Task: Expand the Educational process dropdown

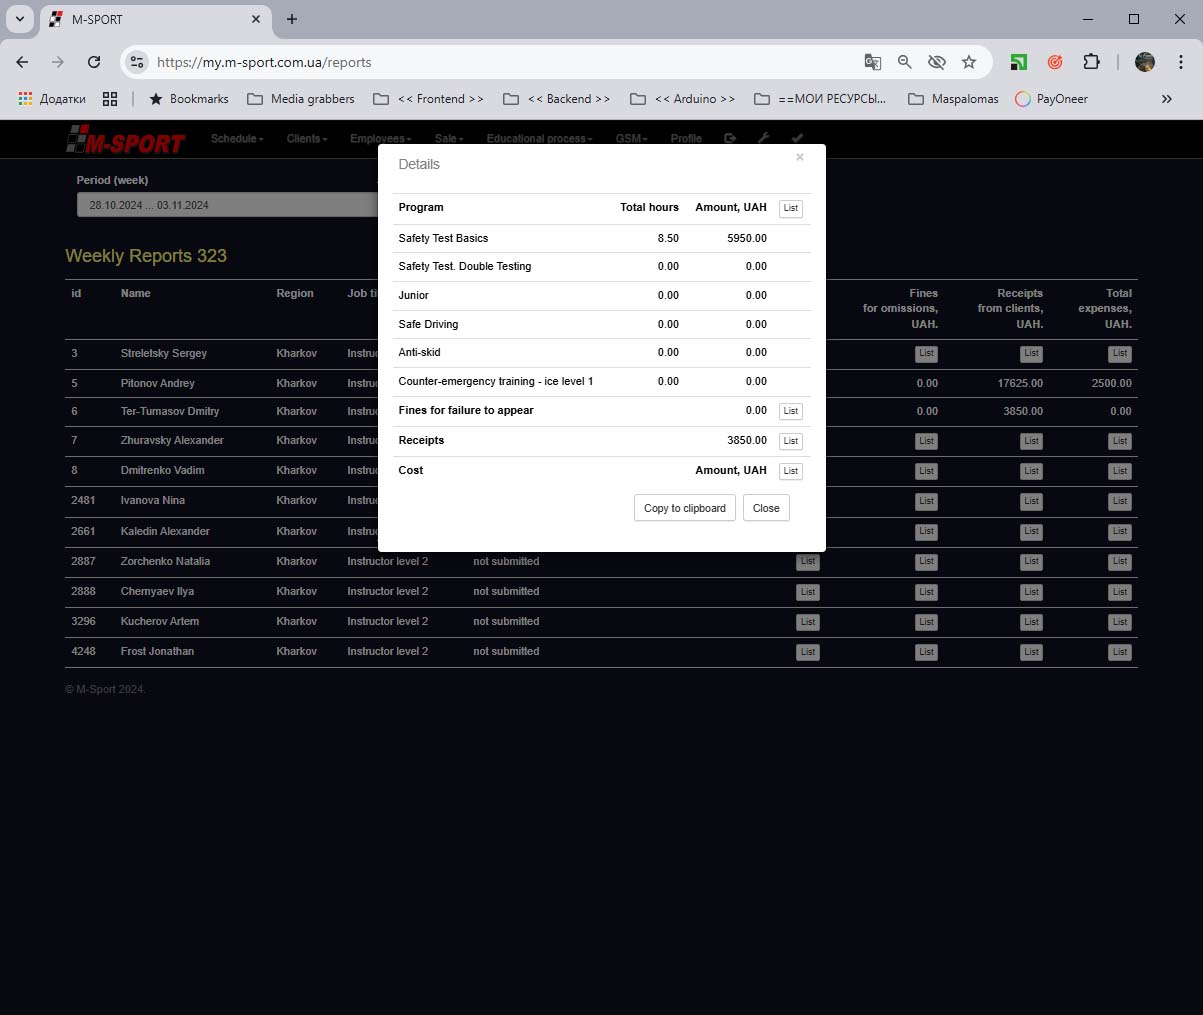Action: (539, 138)
